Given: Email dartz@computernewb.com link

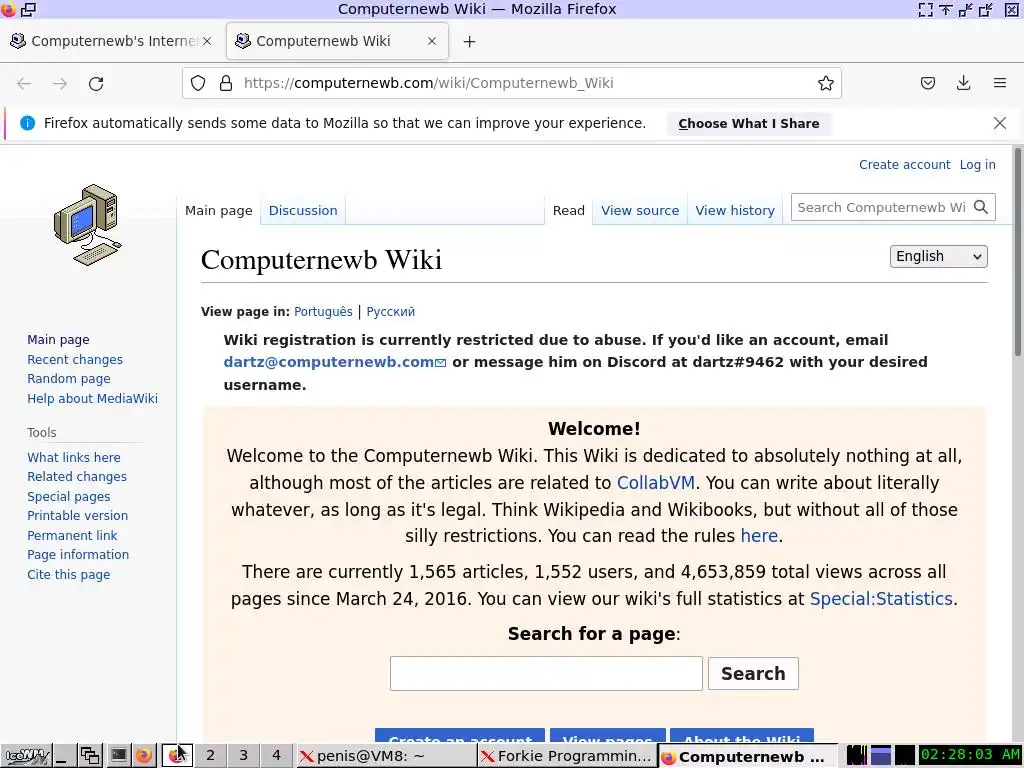Looking at the screenshot, I should 334,362.
